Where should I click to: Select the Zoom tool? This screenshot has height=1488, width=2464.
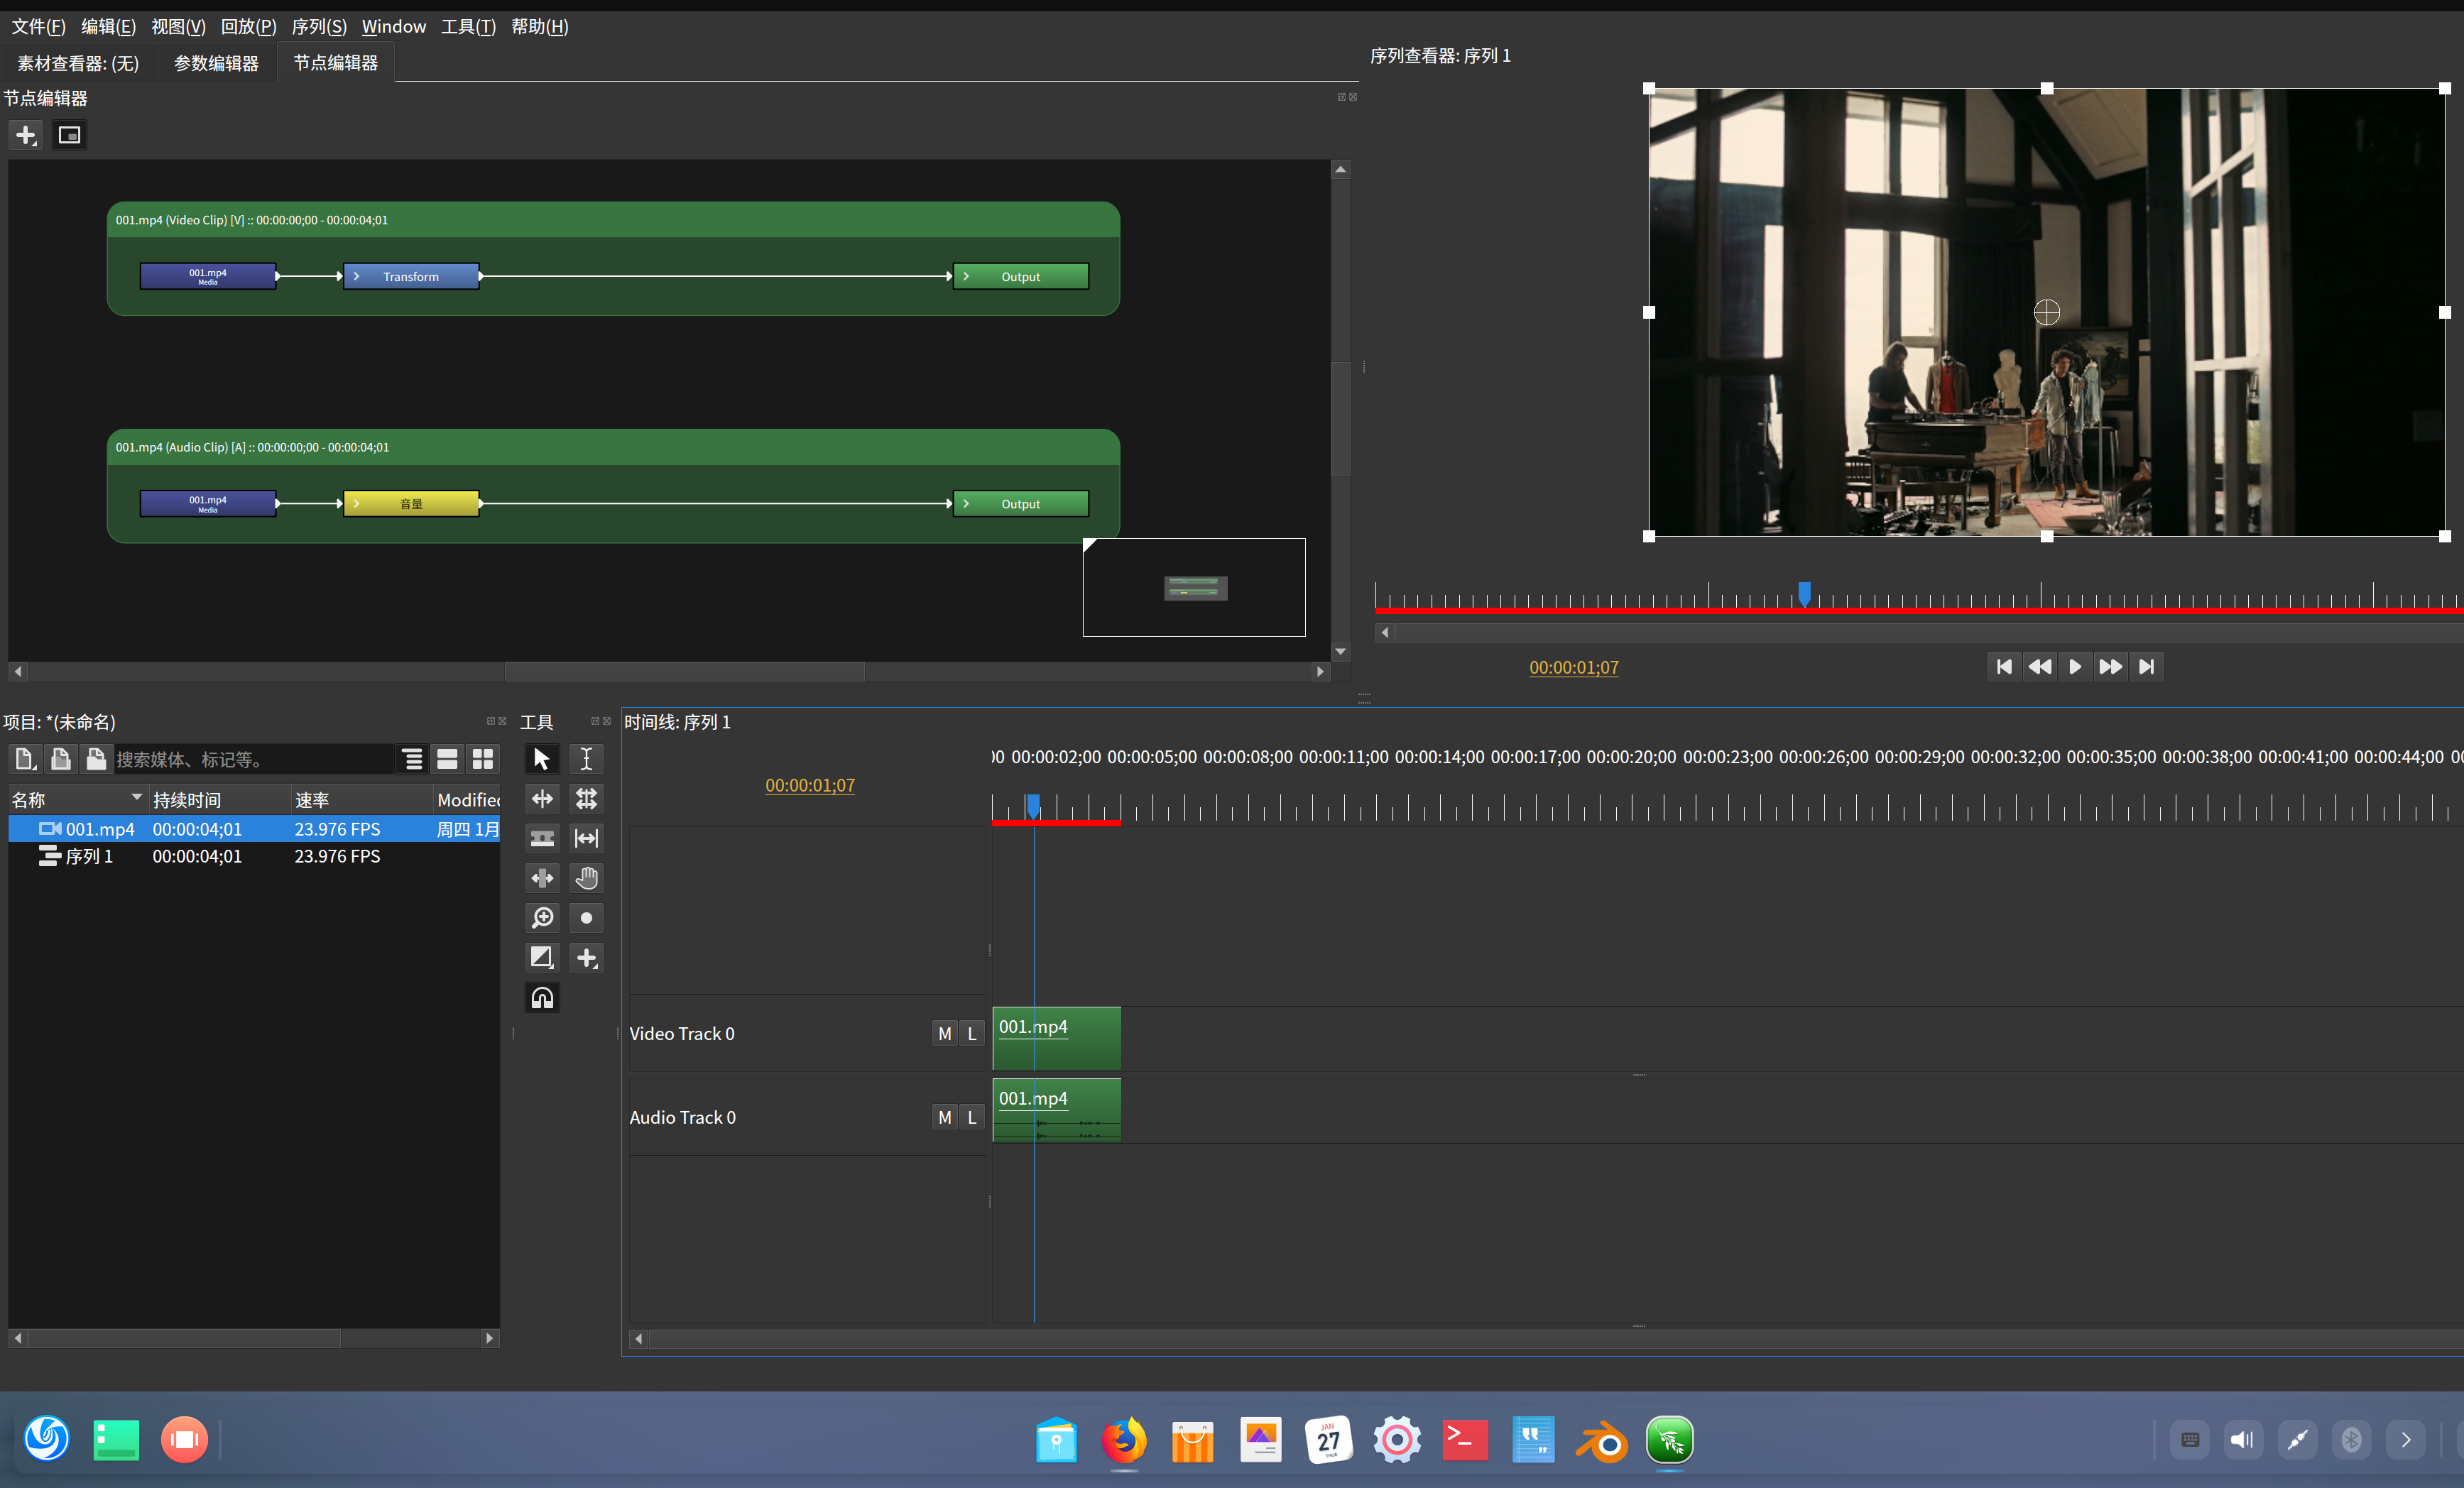[542, 918]
